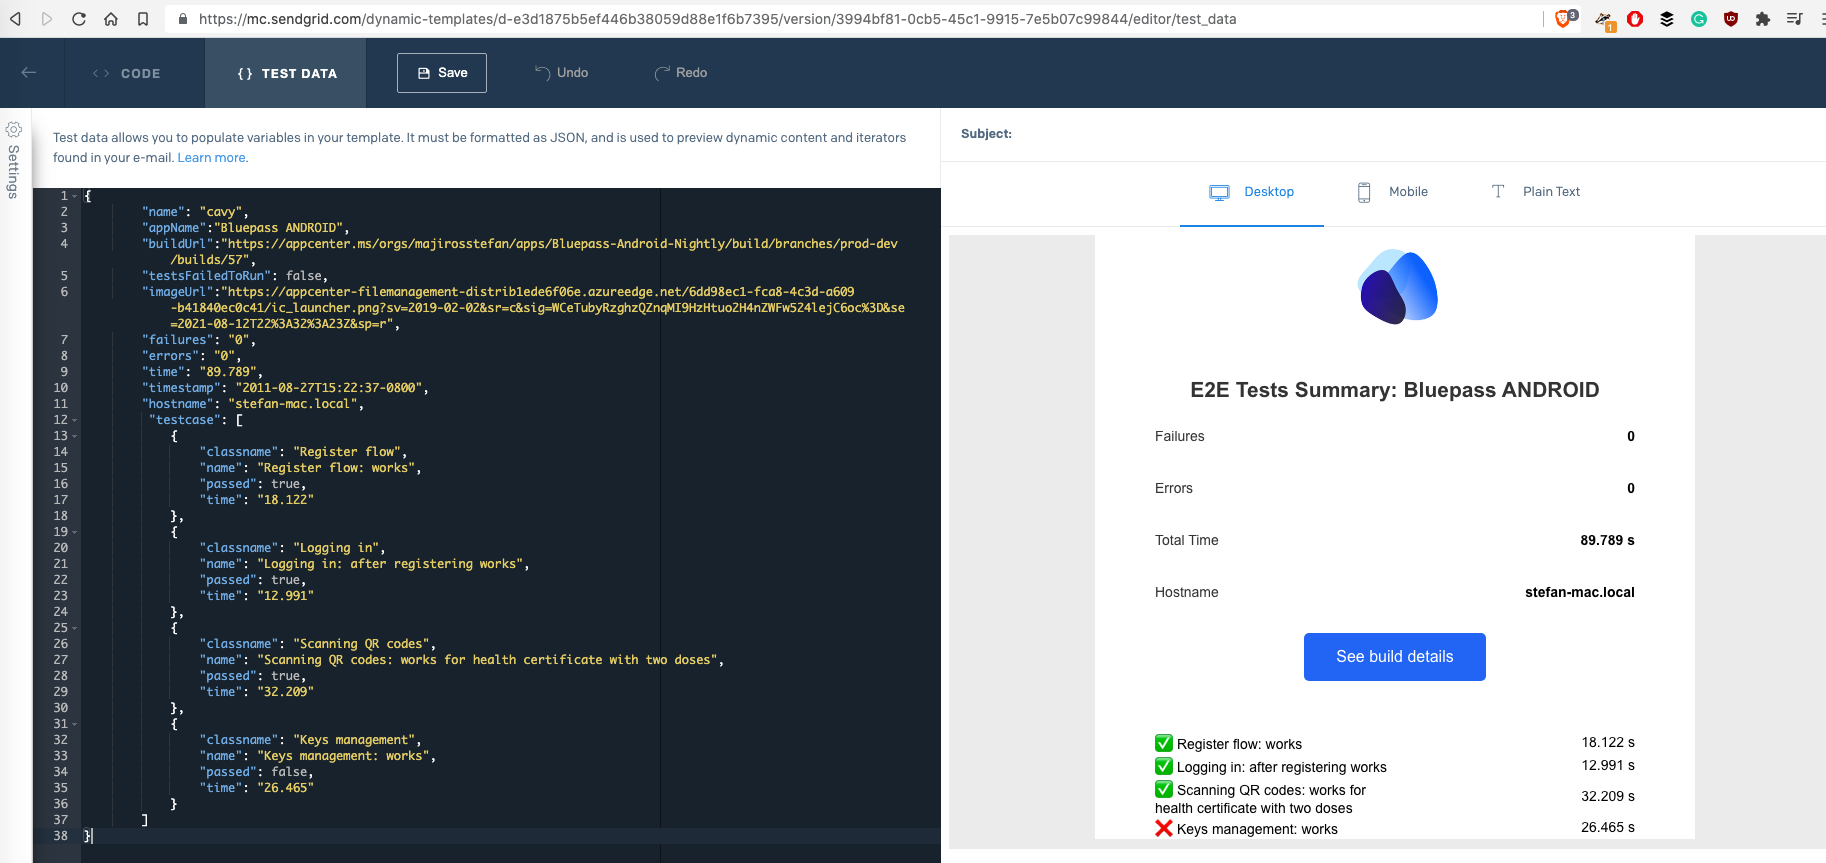Click the "name": "cavy" line in editor
The image size is (1826, 863).
point(195,212)
